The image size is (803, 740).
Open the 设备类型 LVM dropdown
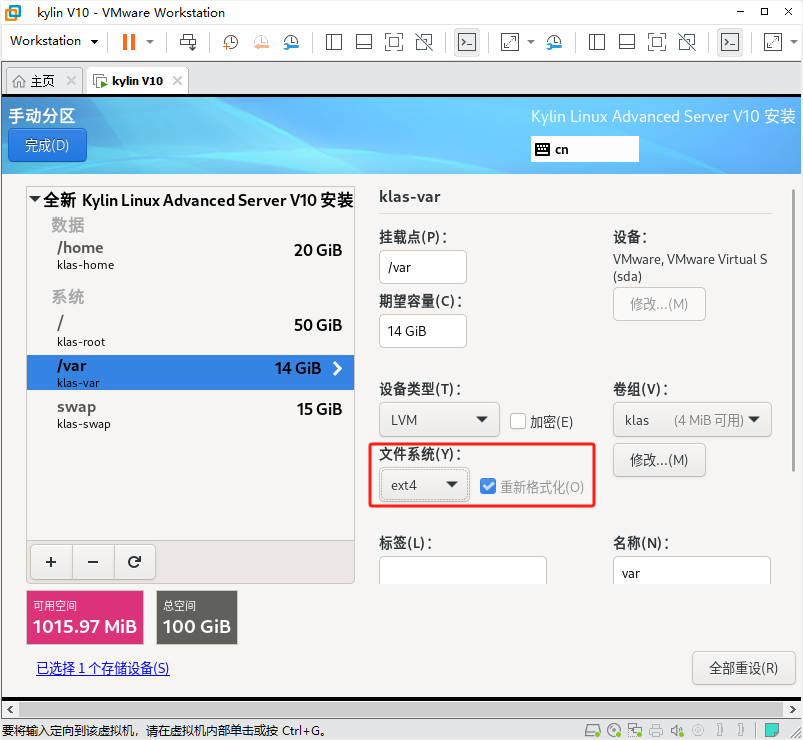point(439,420)
